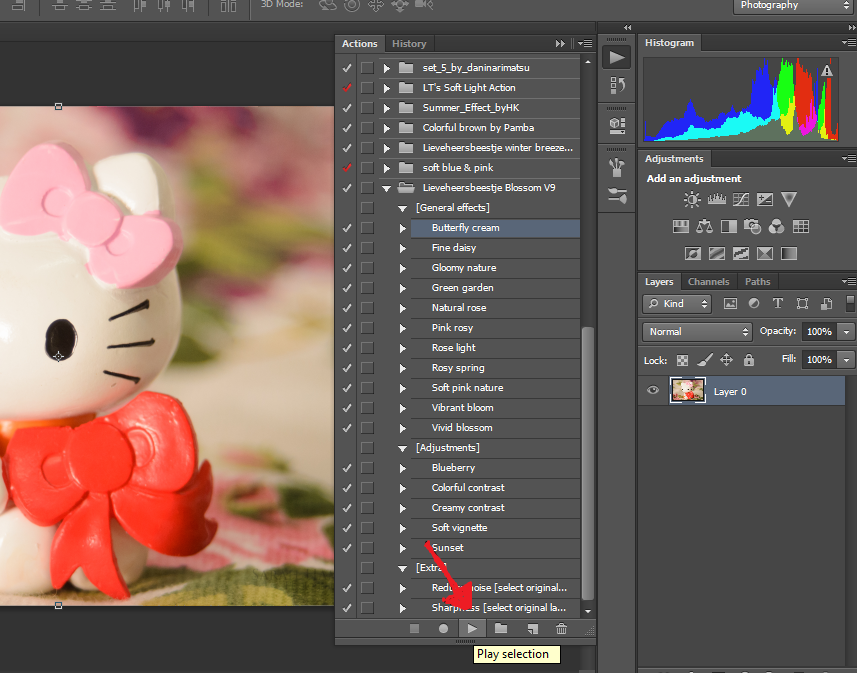Select the Sunset action

coord(495,548)
